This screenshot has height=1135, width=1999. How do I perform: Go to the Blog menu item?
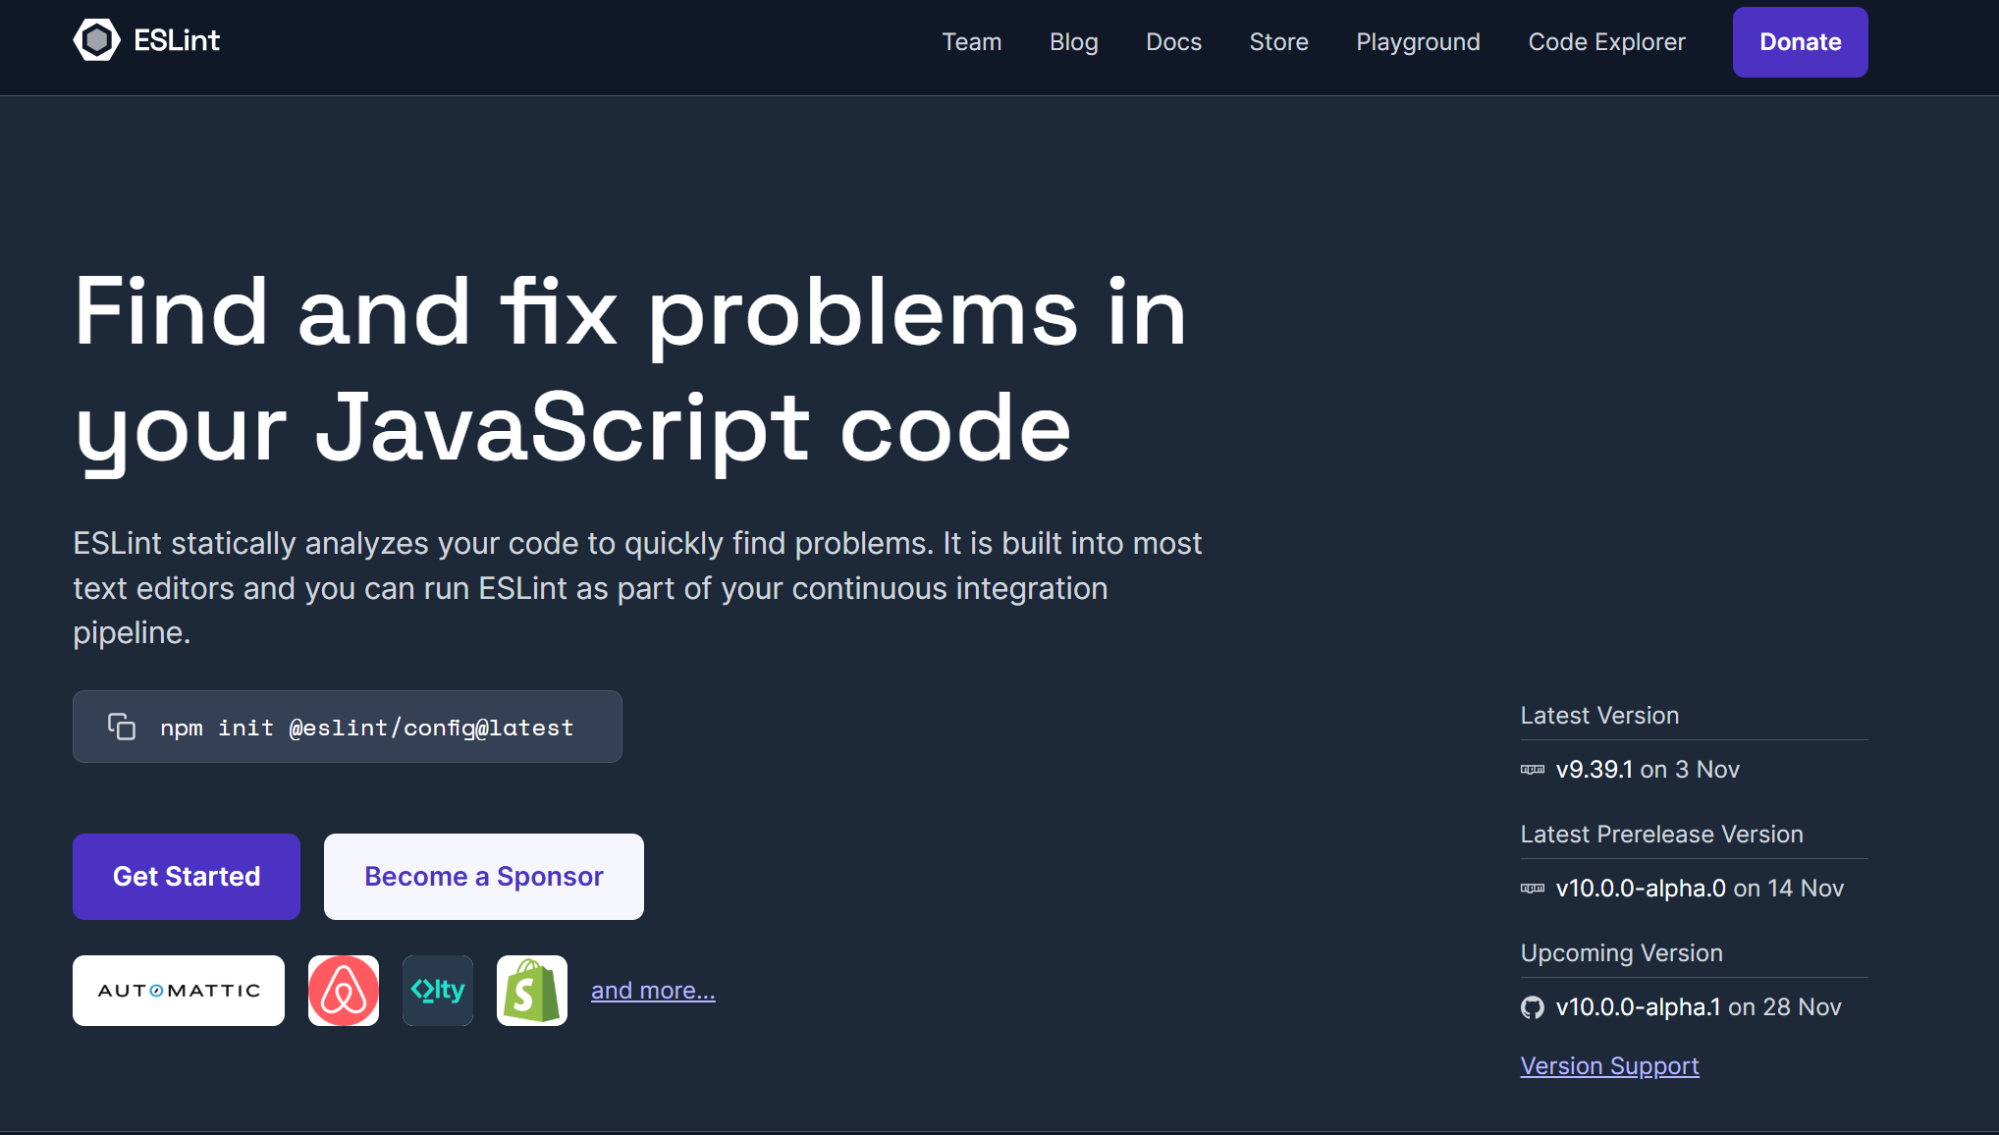click(x=1073, y=42)
